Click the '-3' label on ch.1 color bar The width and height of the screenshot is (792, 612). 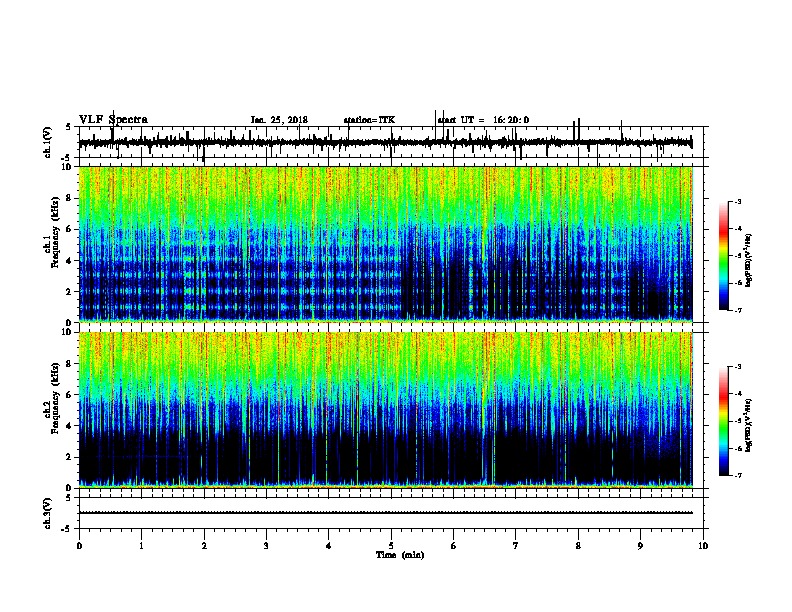[738, 201]
